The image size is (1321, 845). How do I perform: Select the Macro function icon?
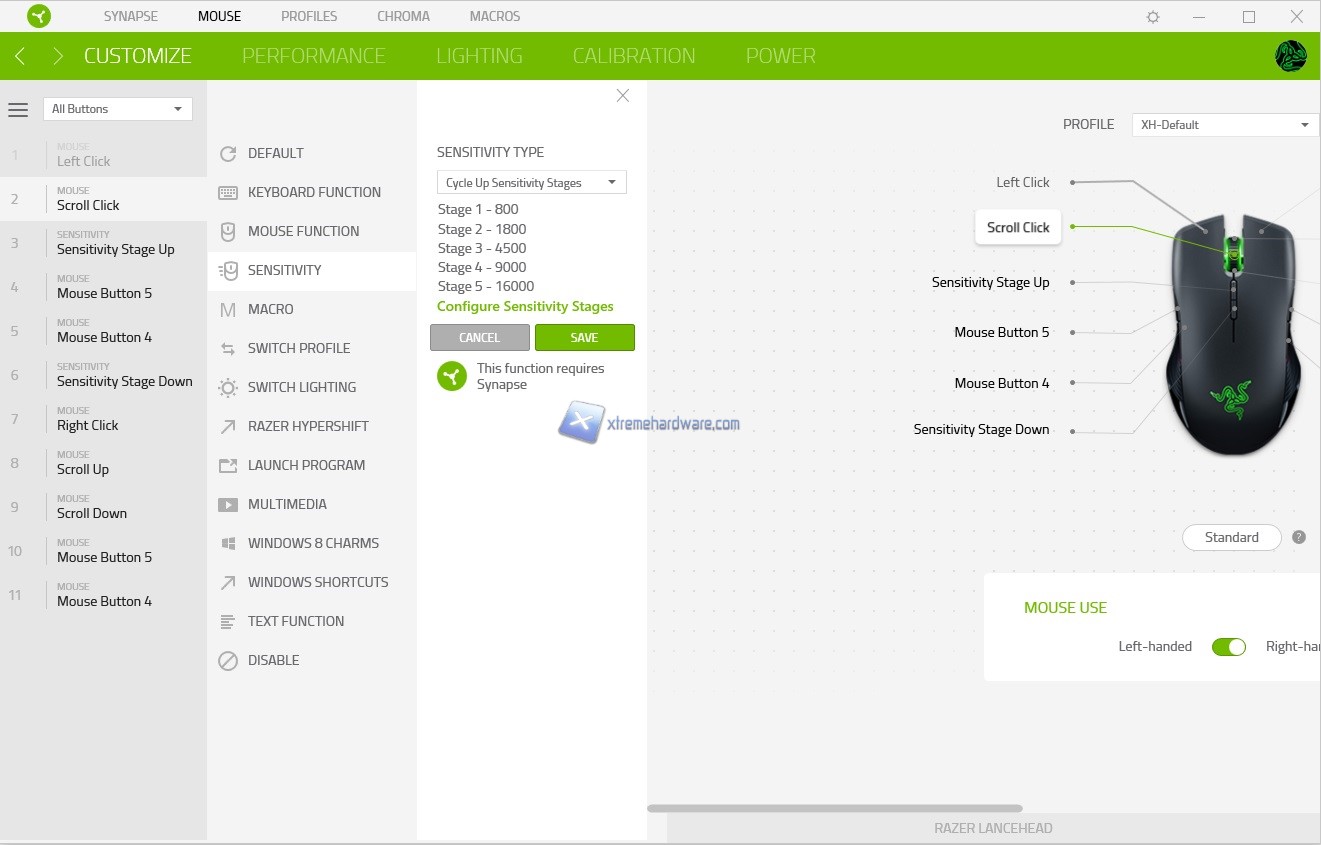coord(228,310)
